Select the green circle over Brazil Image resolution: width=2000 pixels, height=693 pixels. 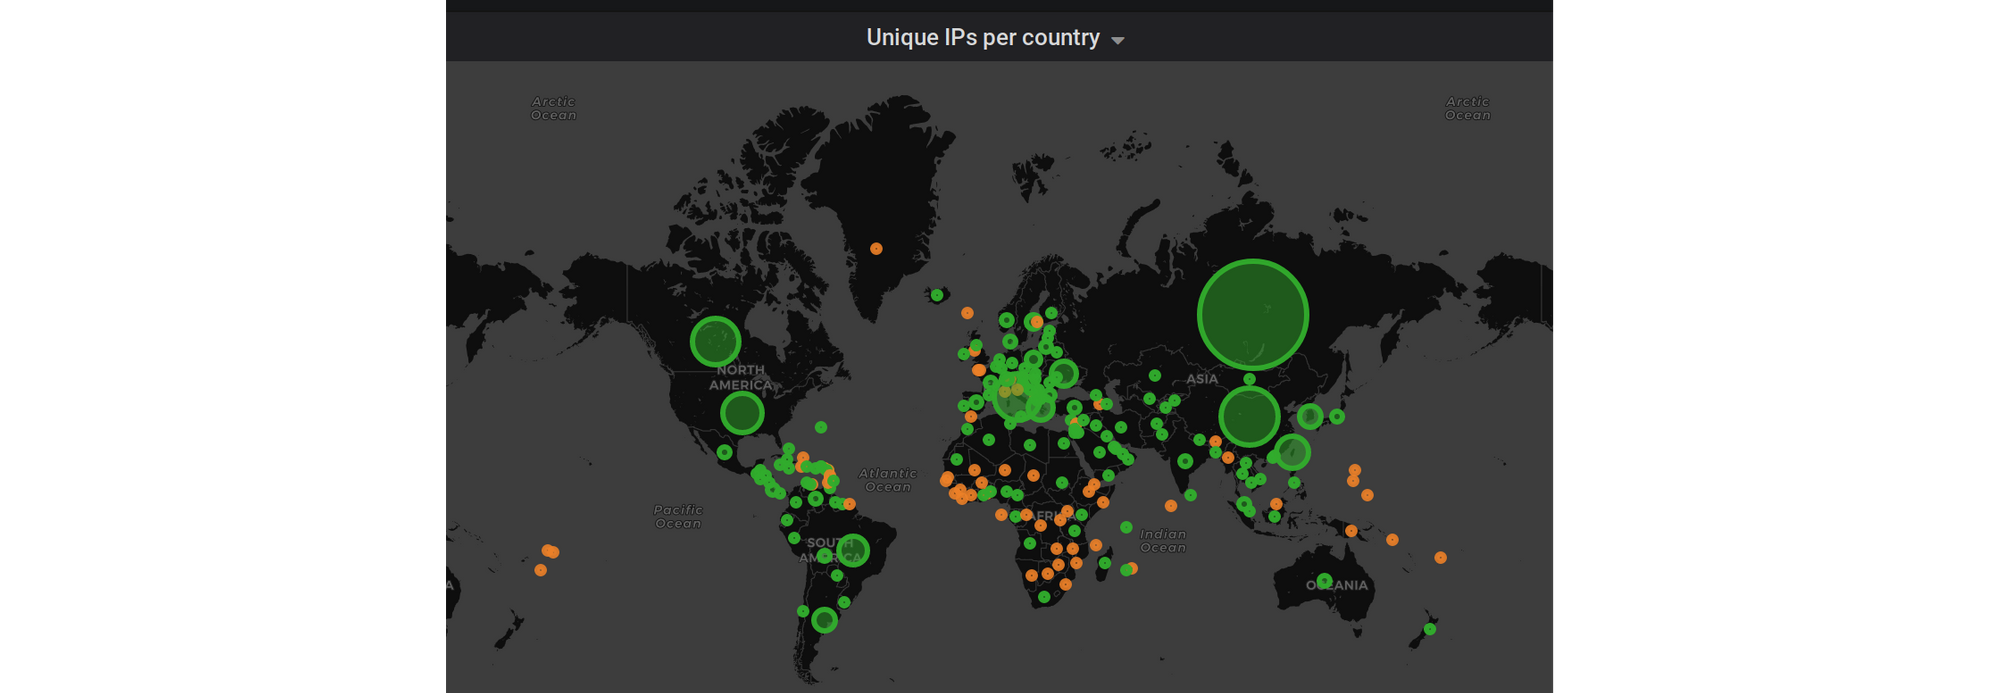click(852, 550)
